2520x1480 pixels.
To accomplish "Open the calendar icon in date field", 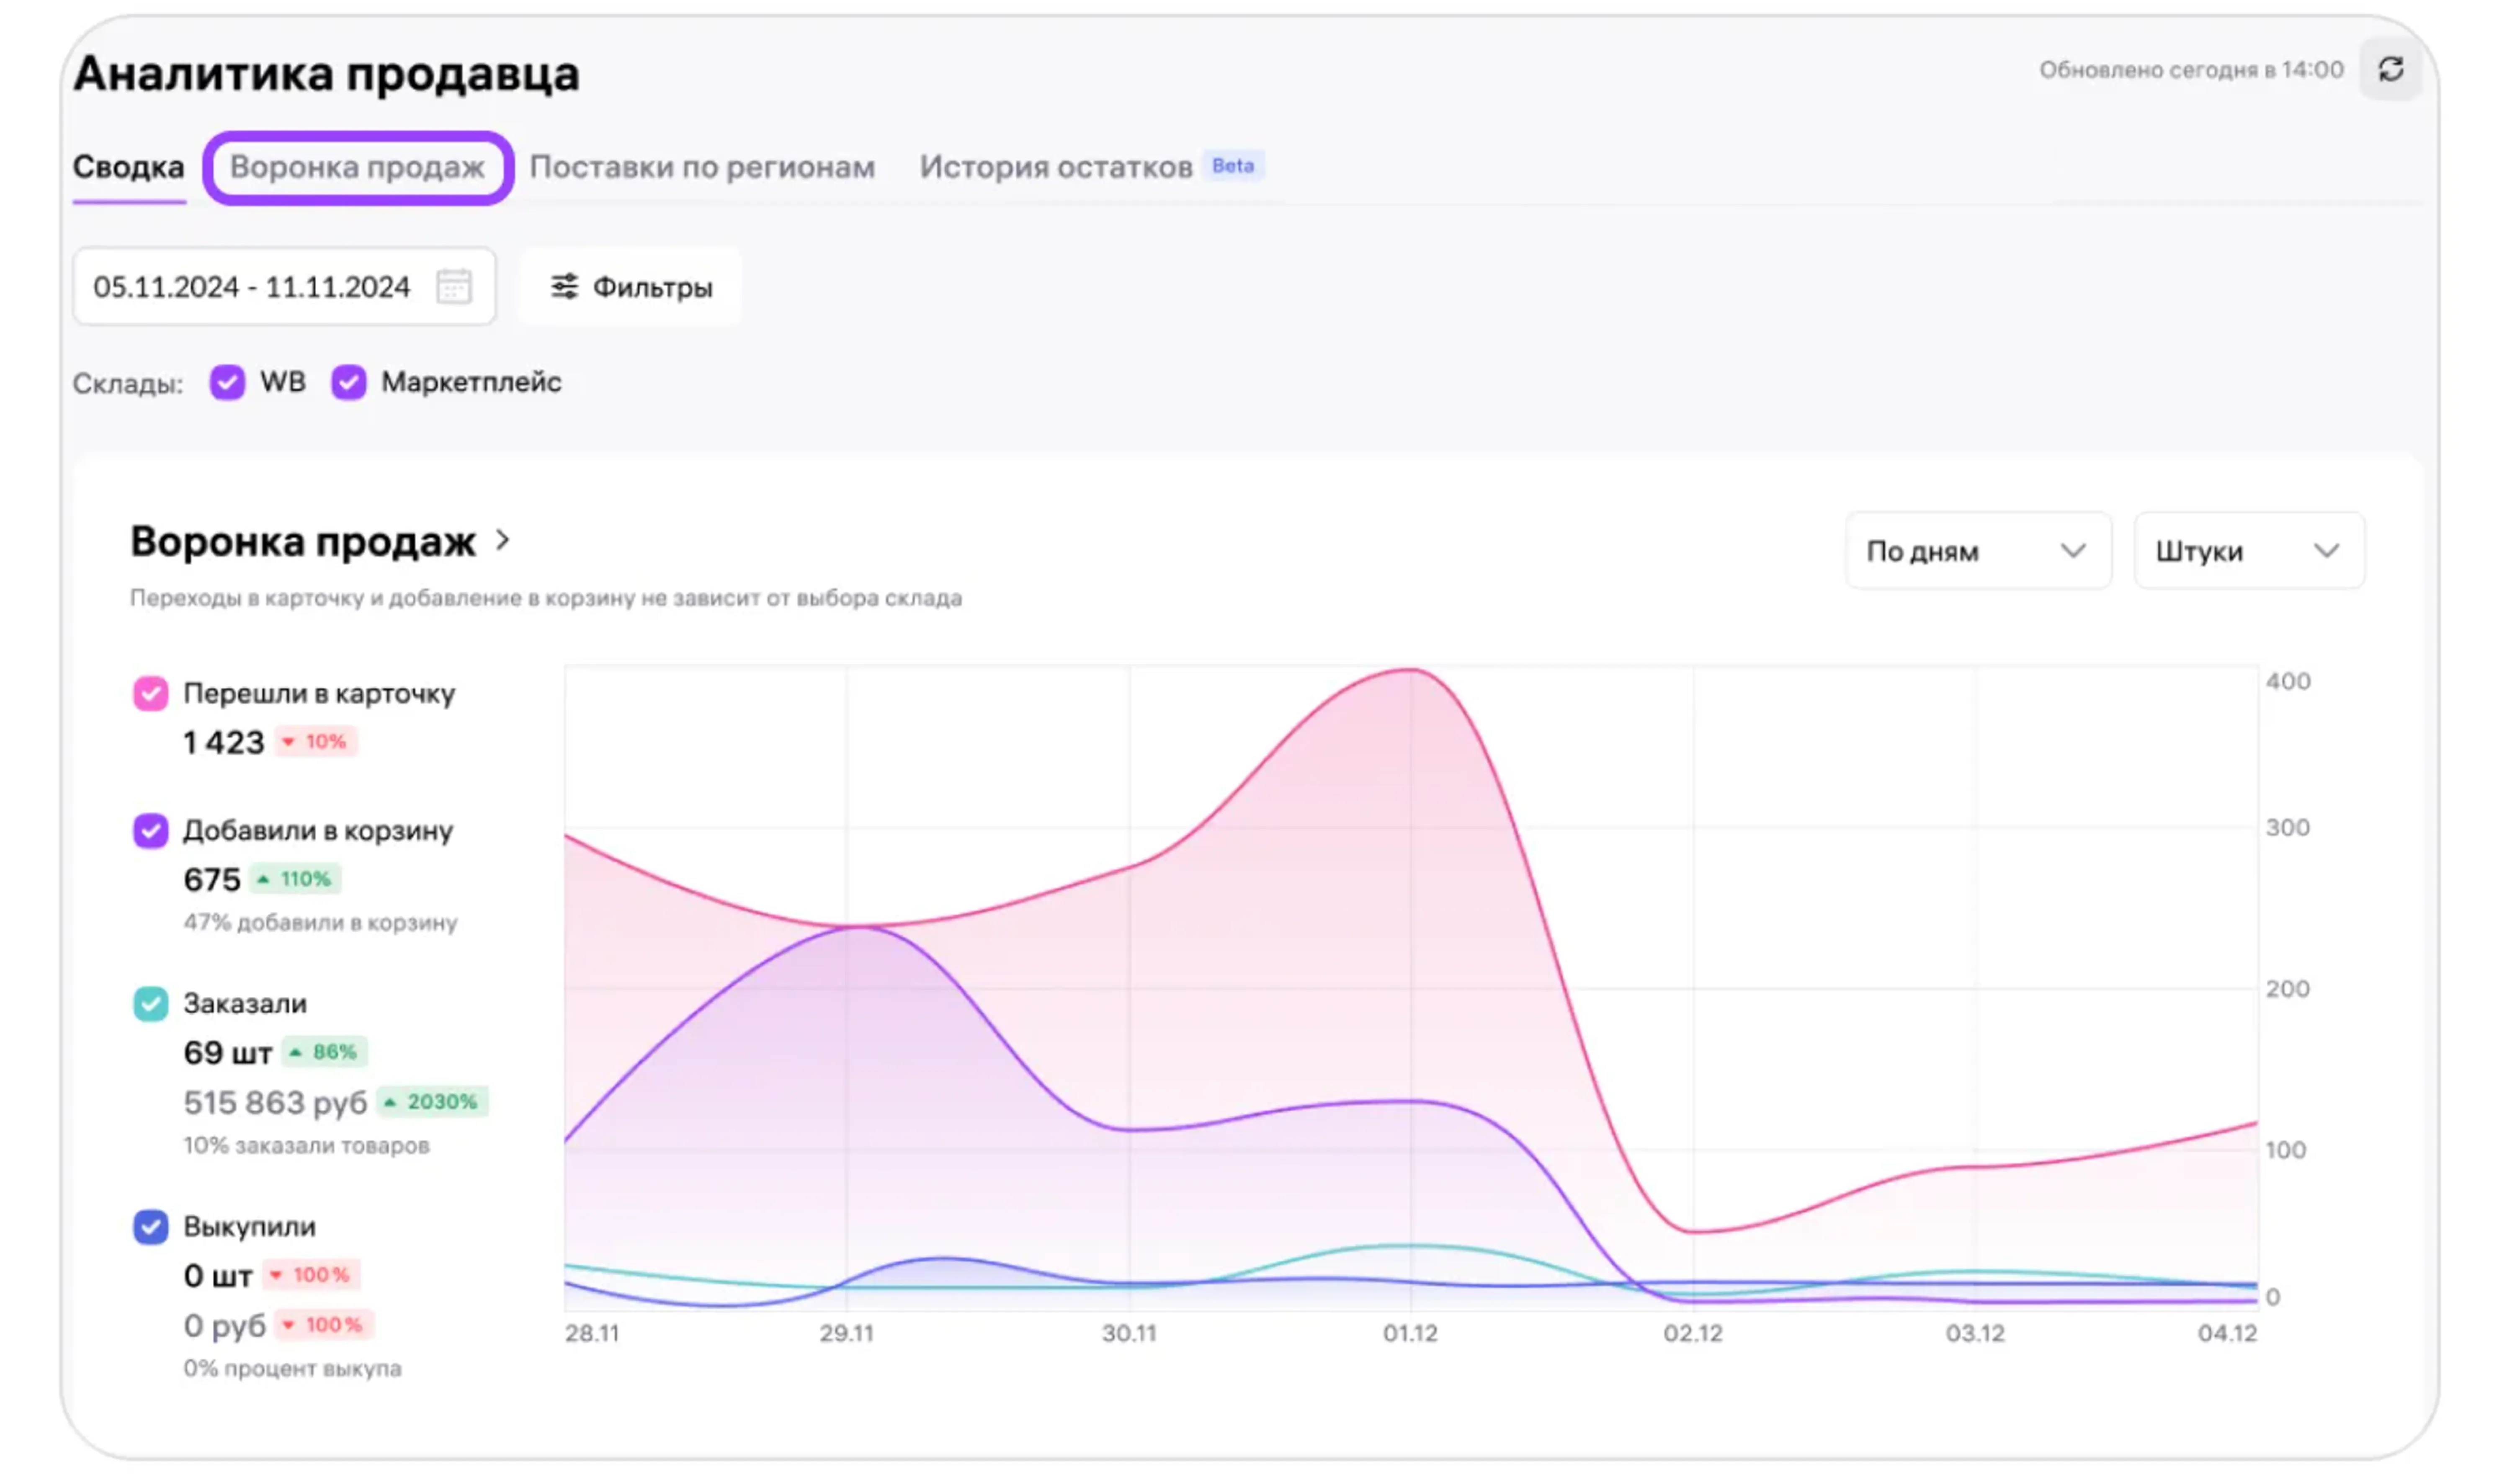I will tap(453, 287).
